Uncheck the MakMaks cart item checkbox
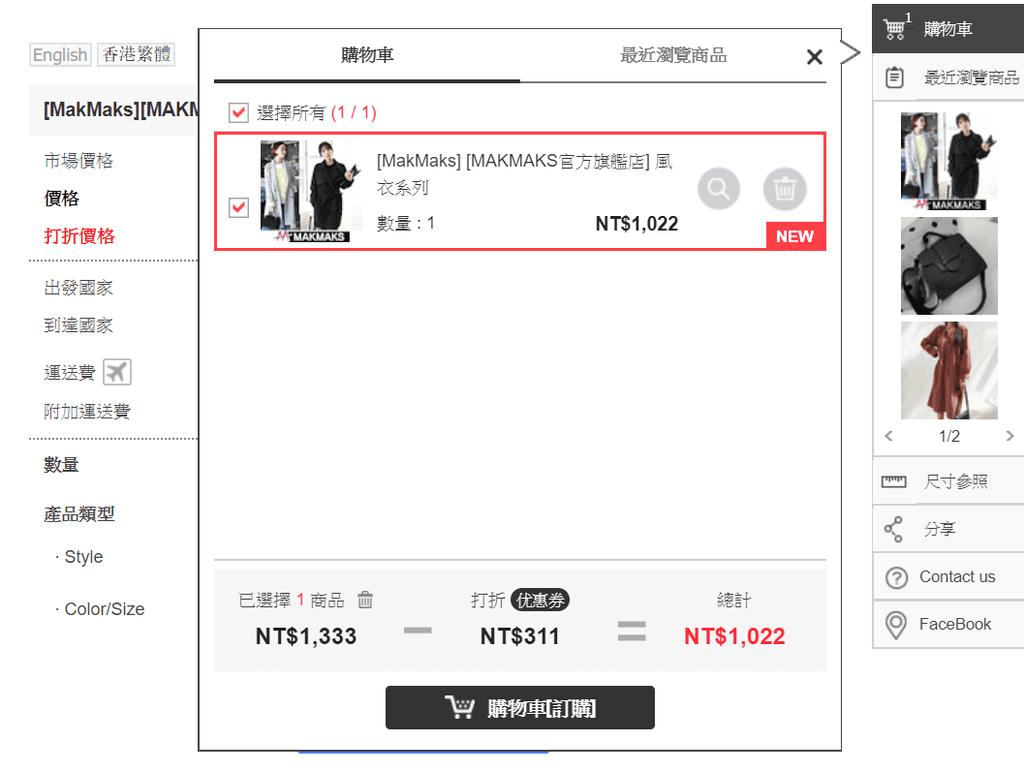Screen dimensions: 1024x772 [238, 207]
